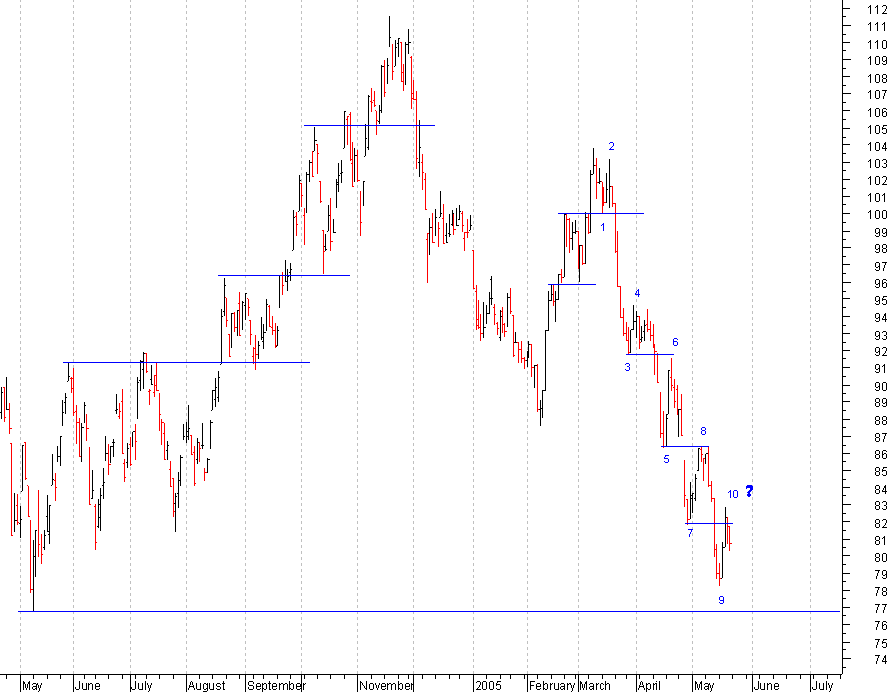Select wave label 3 on the chart
The width and height of the screenshot is (890, 692).
click(627, 367)
